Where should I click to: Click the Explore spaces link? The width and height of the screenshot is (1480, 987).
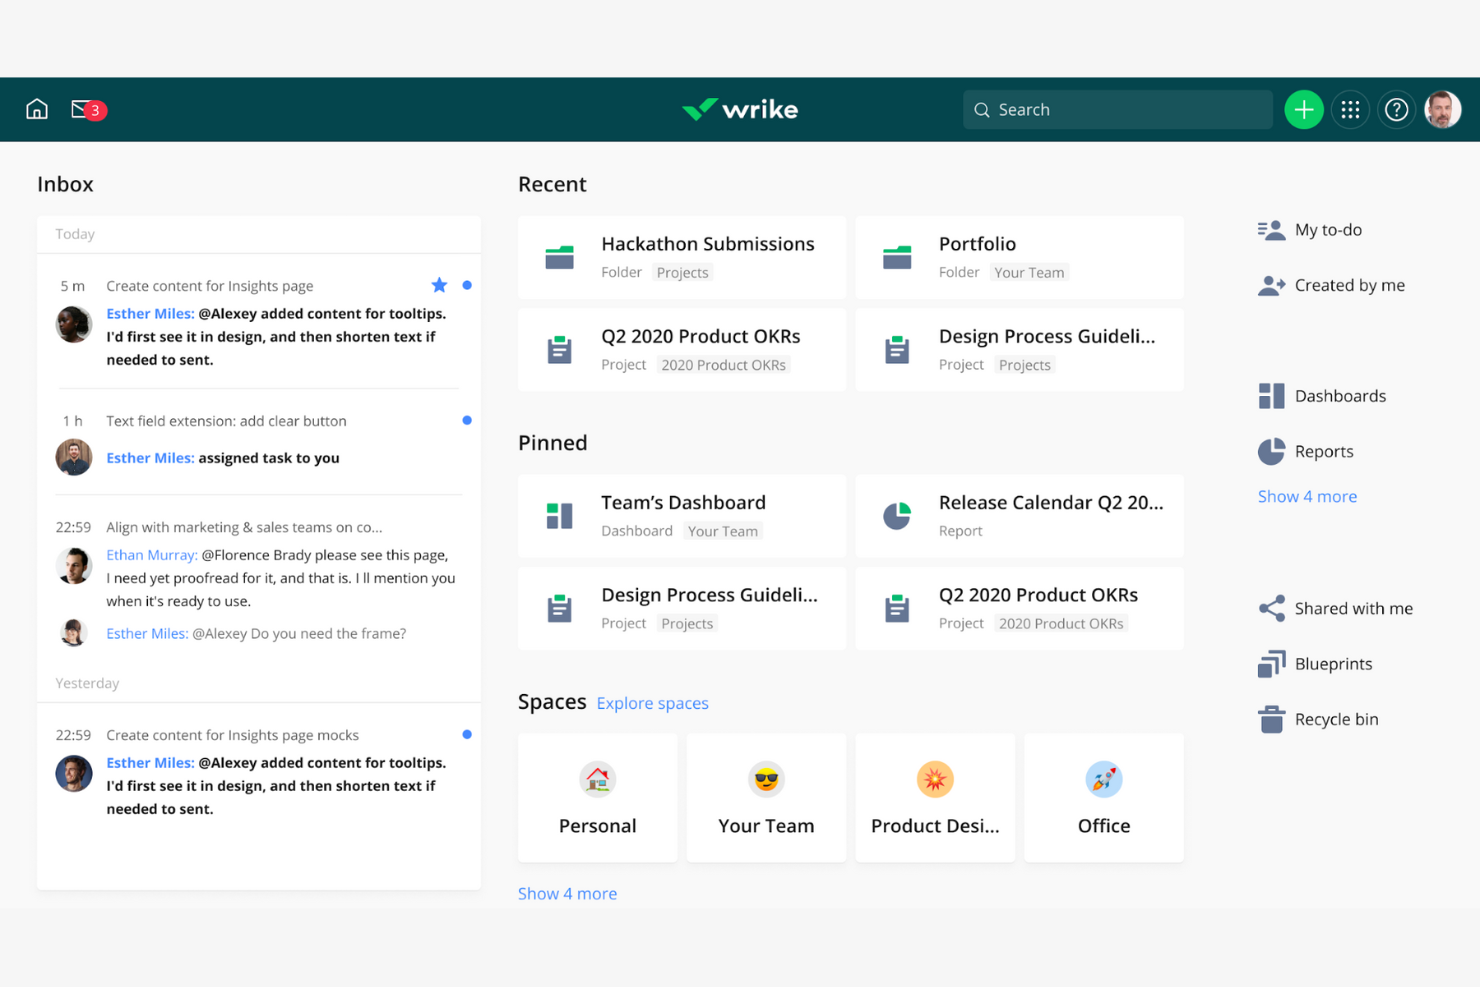pos(652,703)
